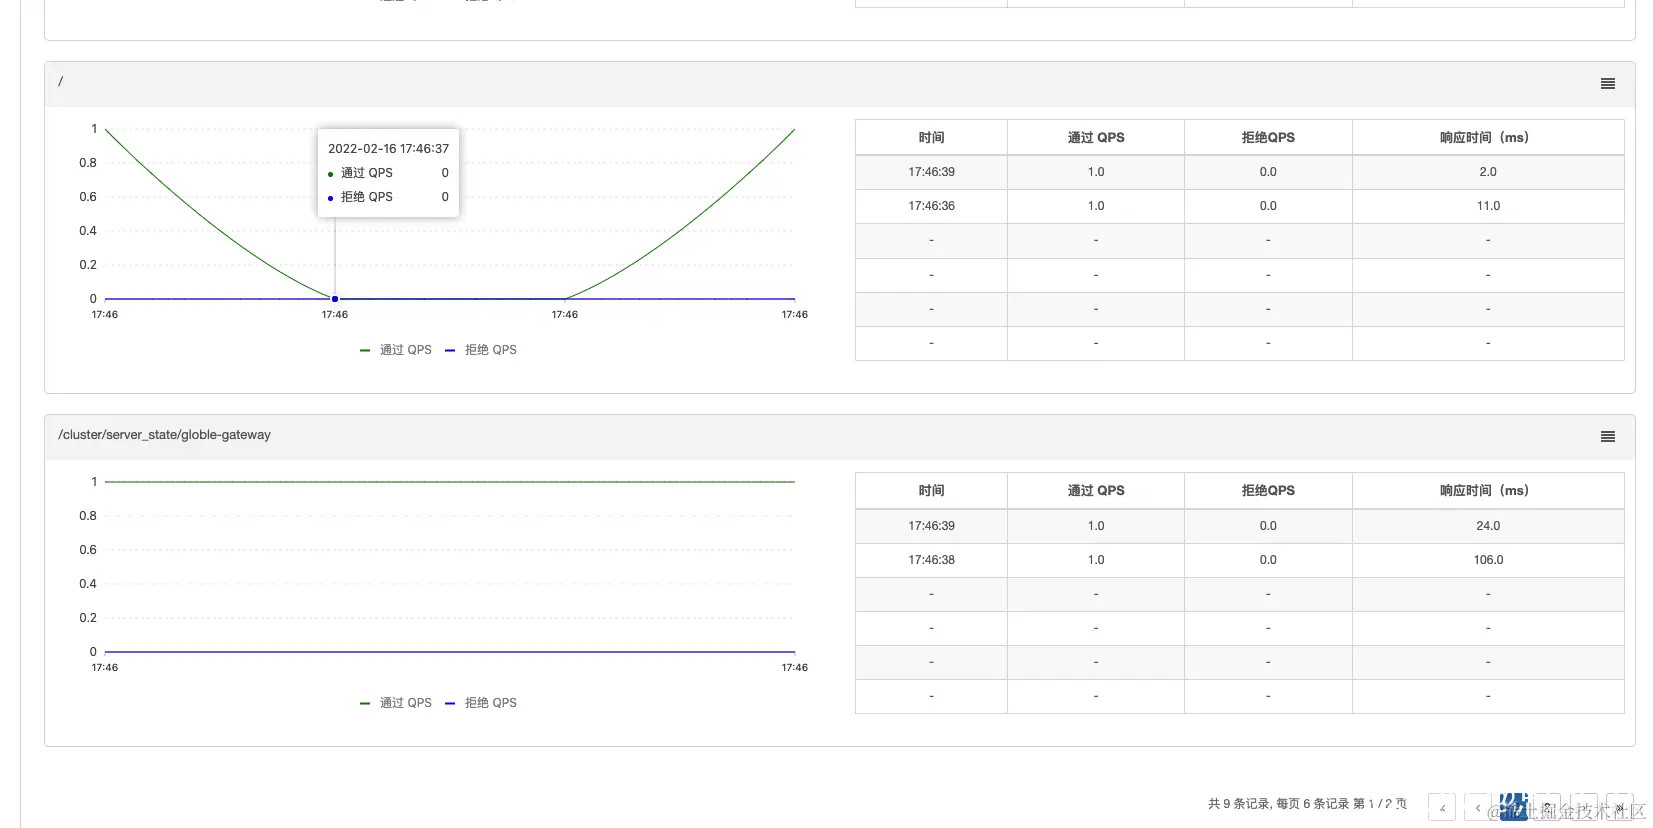The height and width of the screenshot is (828, 1653).
Task: Click y-axis label 0.8 on "/" chart
Action: click(88, 163)
